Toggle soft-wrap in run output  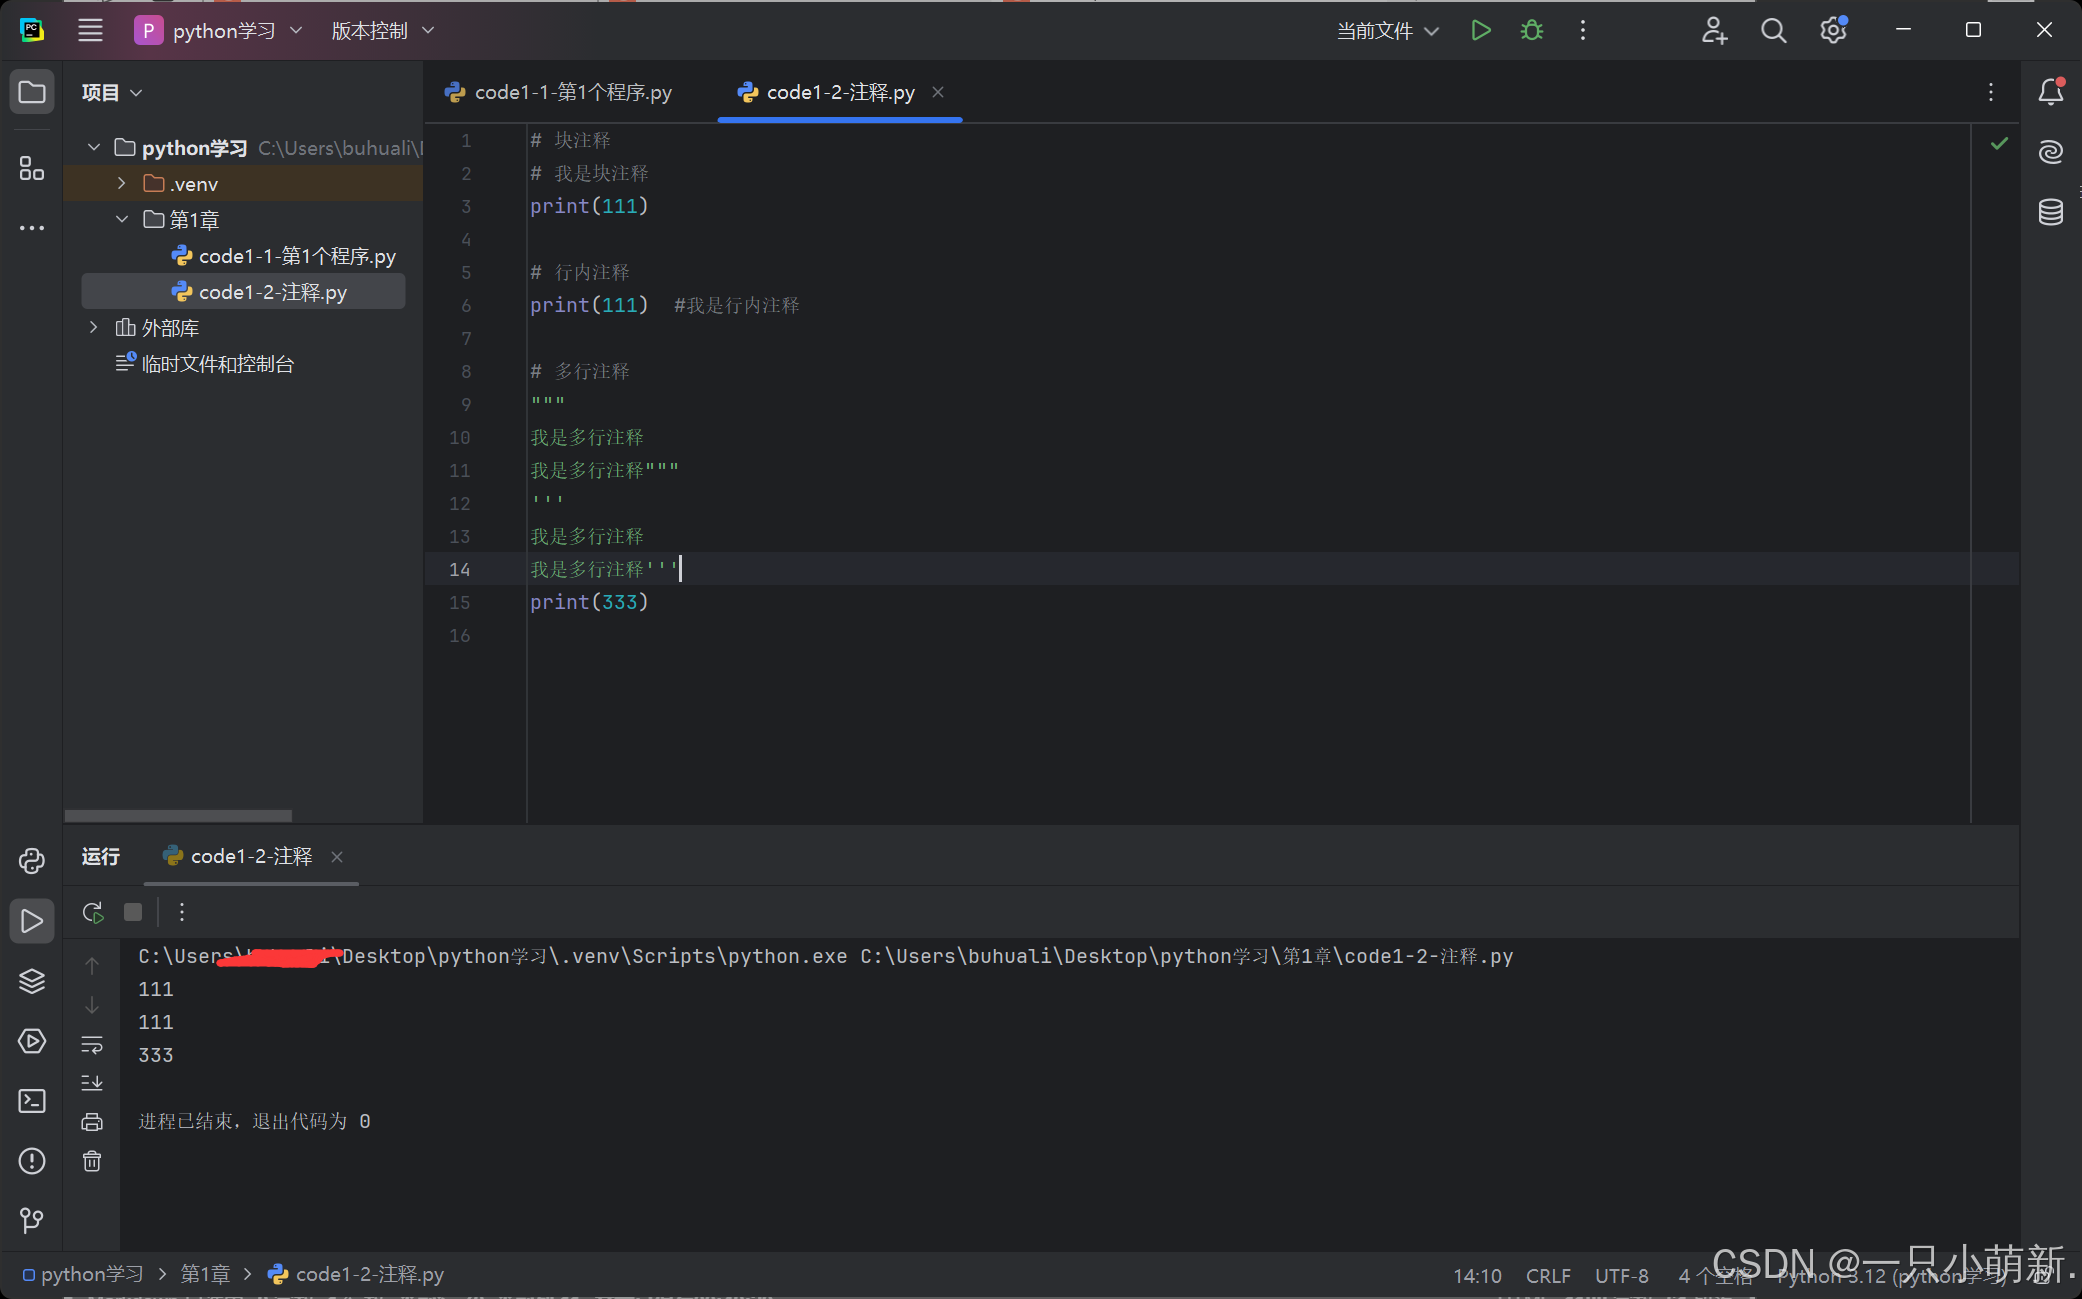click(x=92, y=1045)
